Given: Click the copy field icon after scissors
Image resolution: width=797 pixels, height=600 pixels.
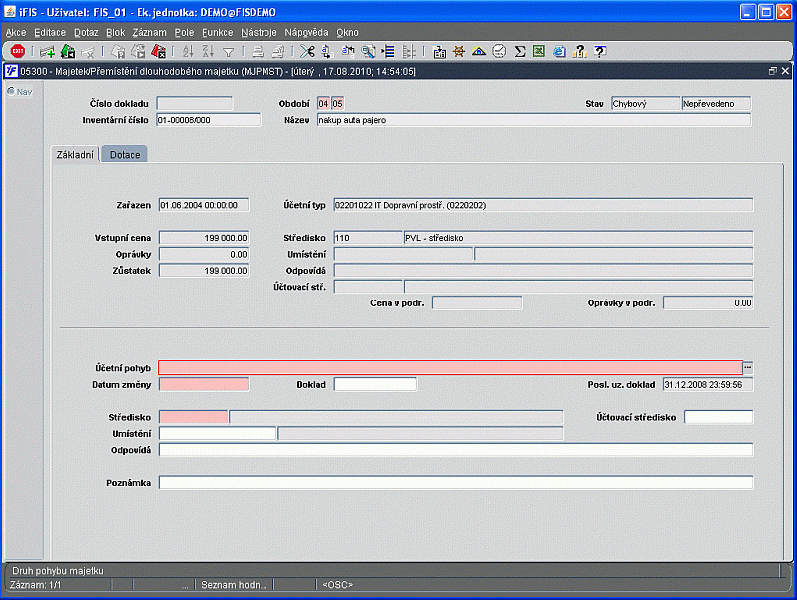Looking at the screenshot, I should click(327, 51).
